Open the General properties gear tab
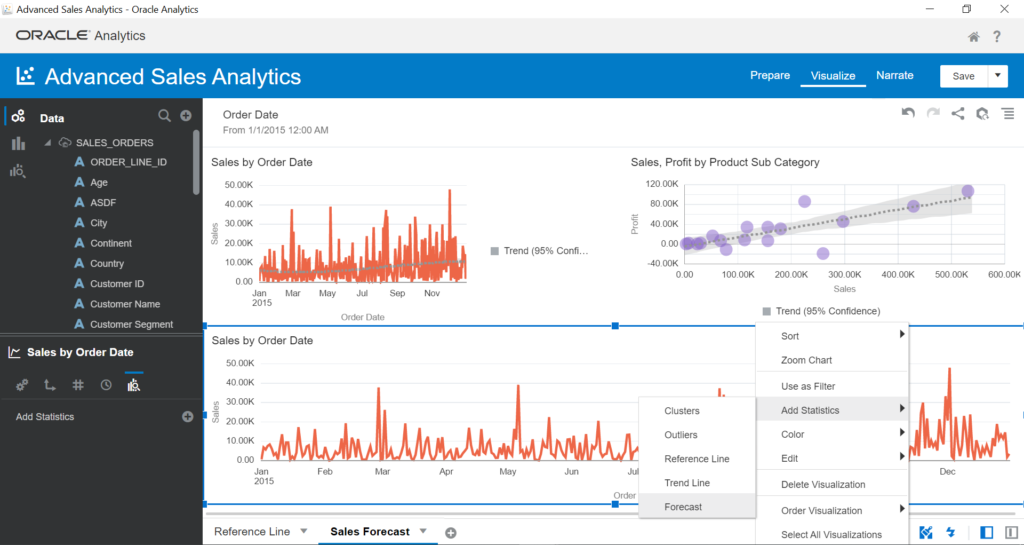 point(22,385)
